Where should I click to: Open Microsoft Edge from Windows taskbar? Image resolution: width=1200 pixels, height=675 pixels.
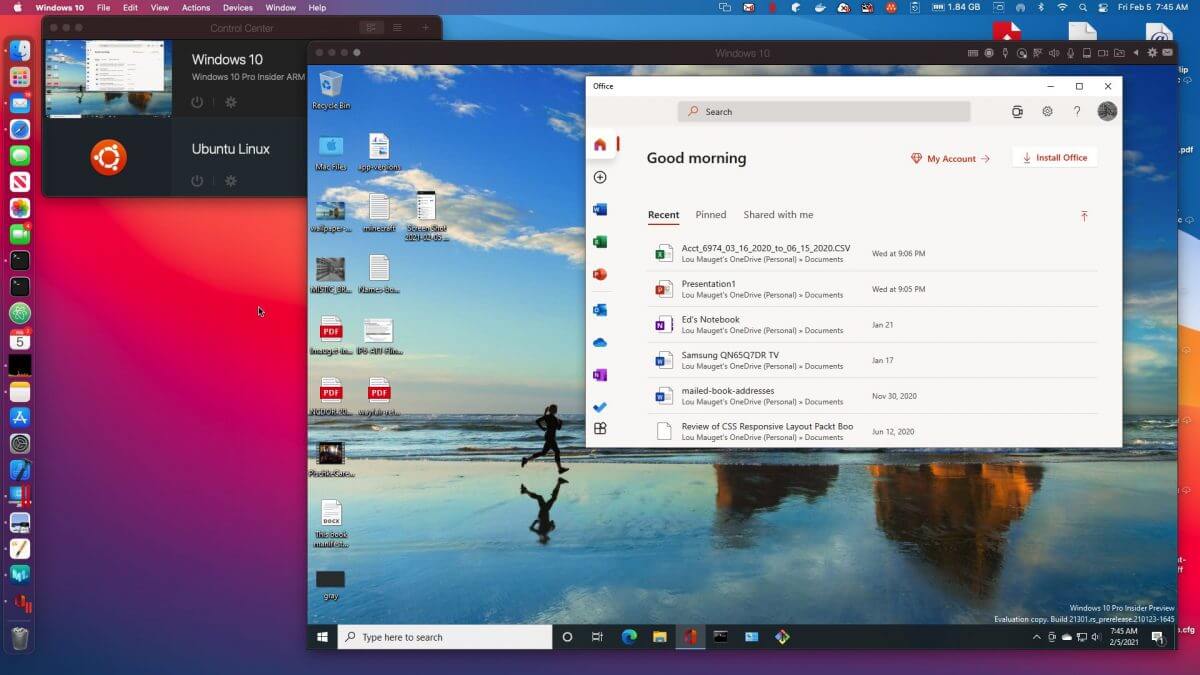(629, 637)
